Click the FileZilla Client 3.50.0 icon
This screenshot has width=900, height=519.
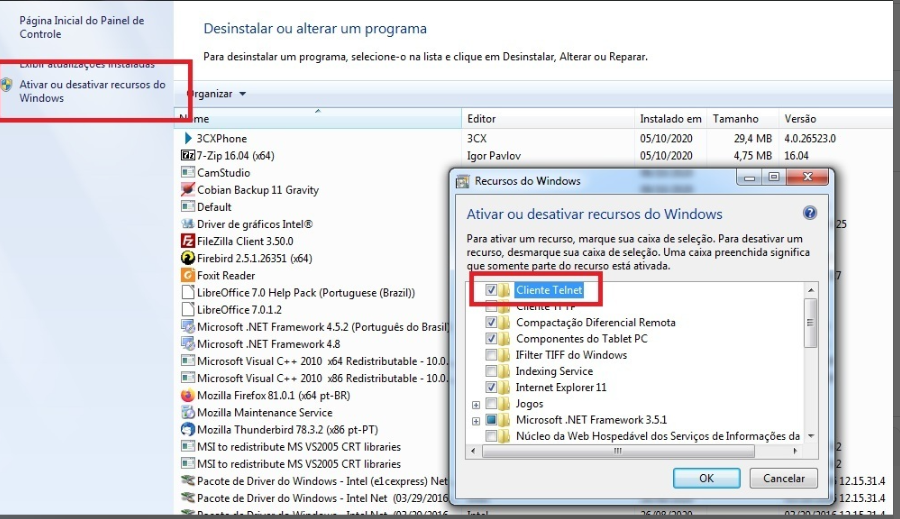188,241
